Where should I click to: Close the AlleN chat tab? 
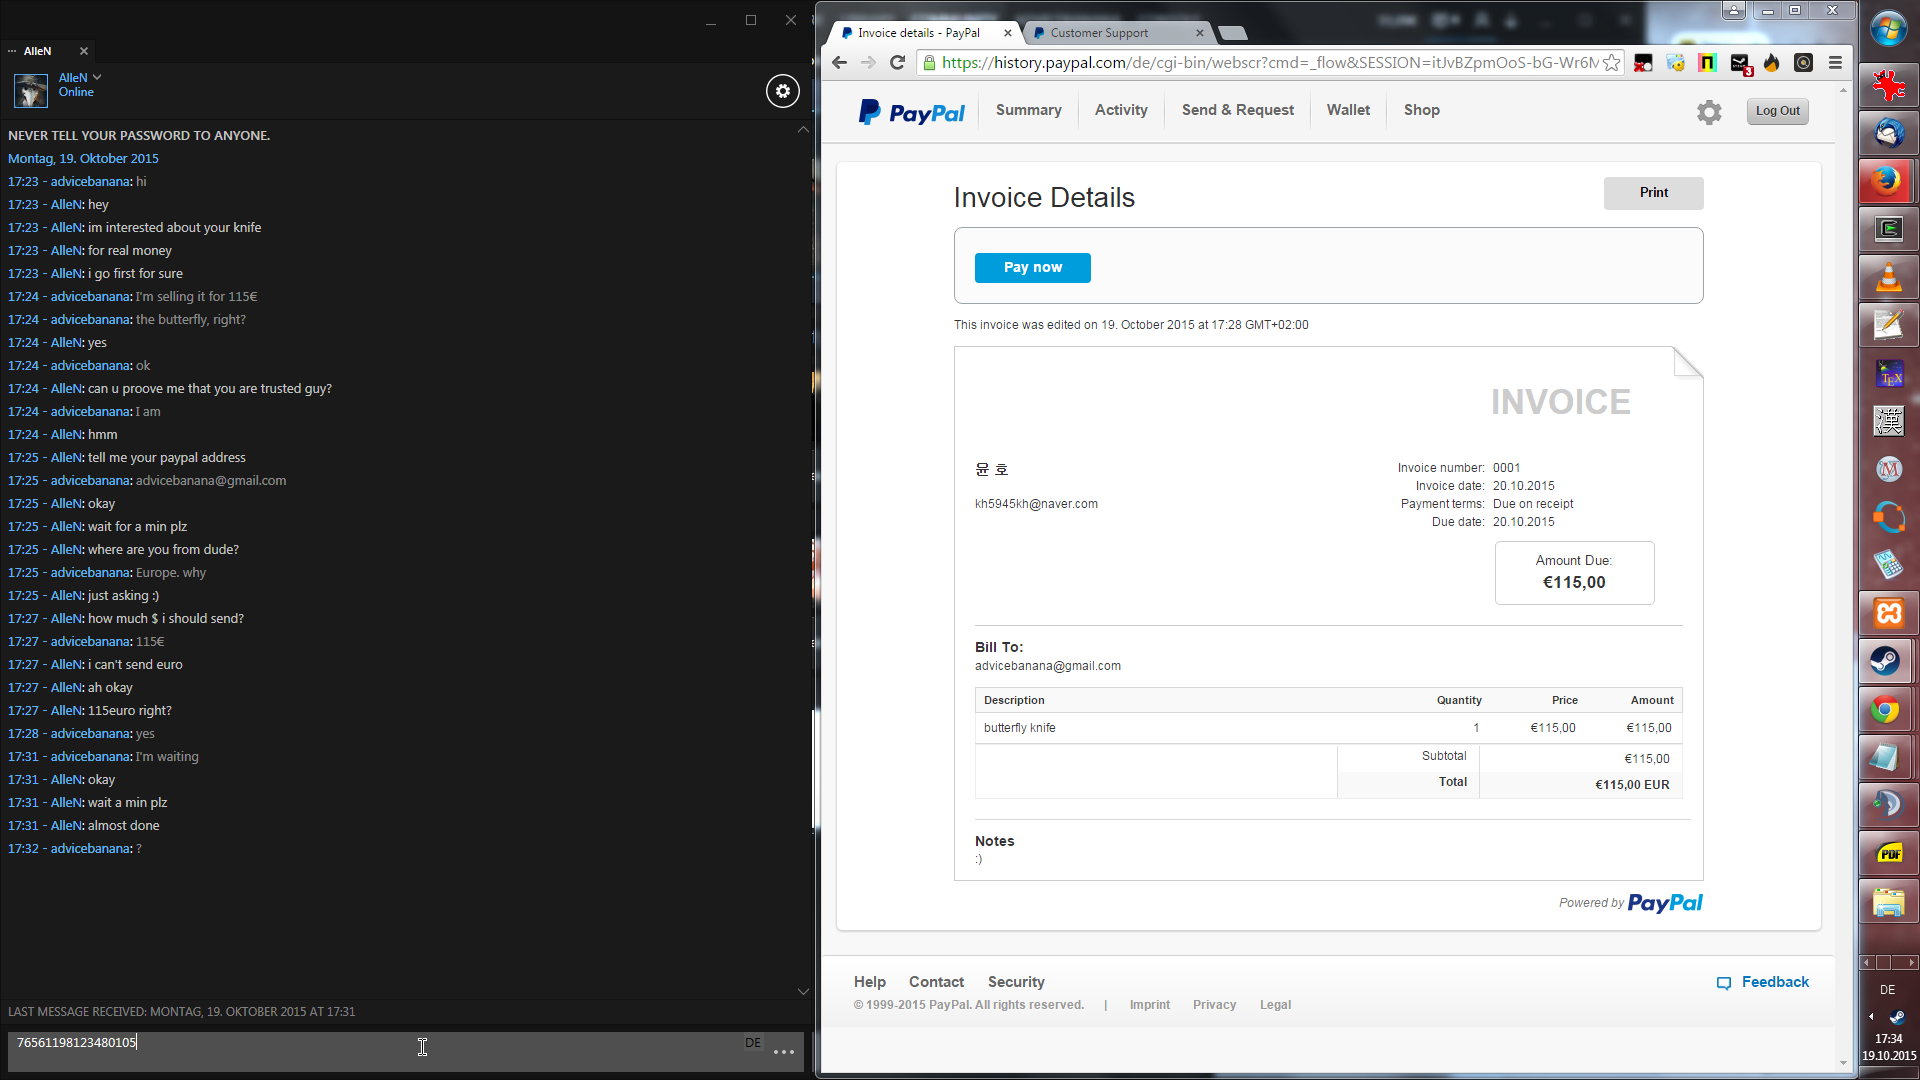[x=84, y=51]
